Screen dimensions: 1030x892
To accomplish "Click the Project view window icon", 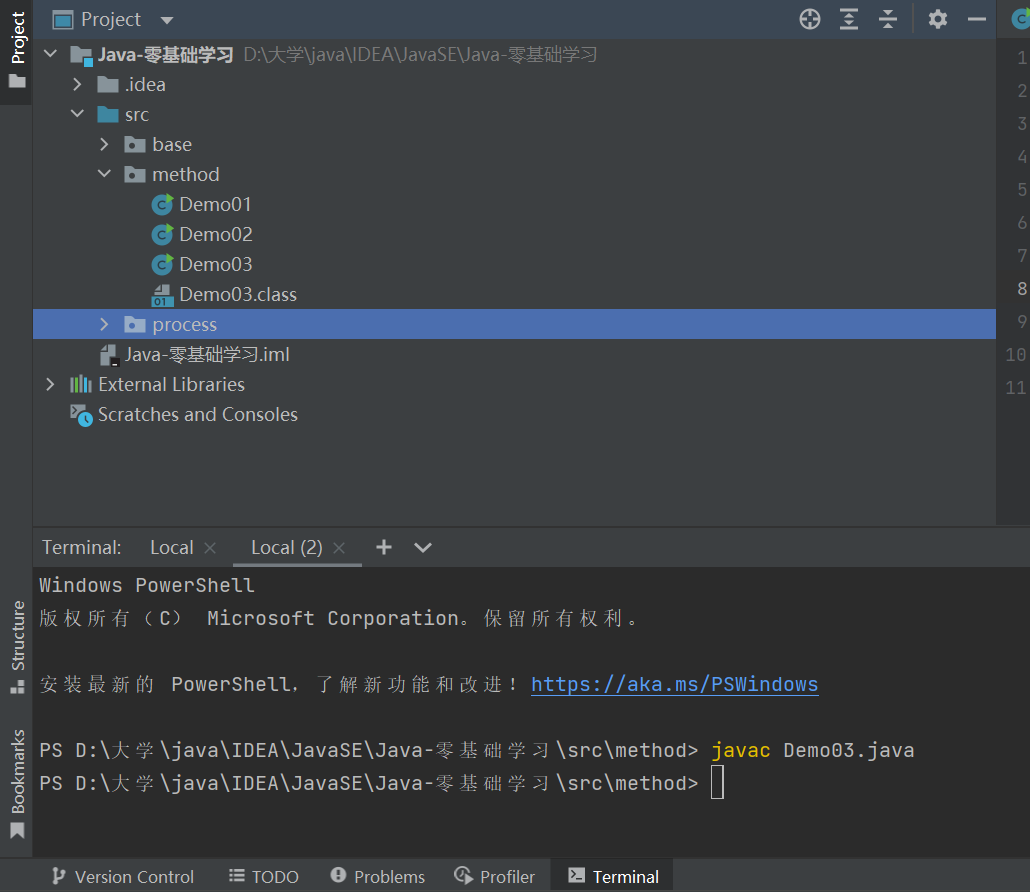I will 62,20.
